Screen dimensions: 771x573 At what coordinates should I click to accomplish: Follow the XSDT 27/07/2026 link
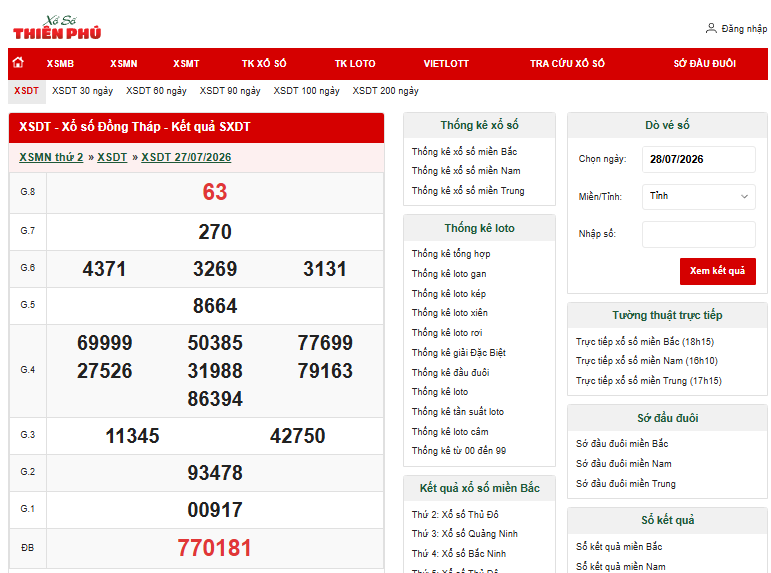(186, 157)
